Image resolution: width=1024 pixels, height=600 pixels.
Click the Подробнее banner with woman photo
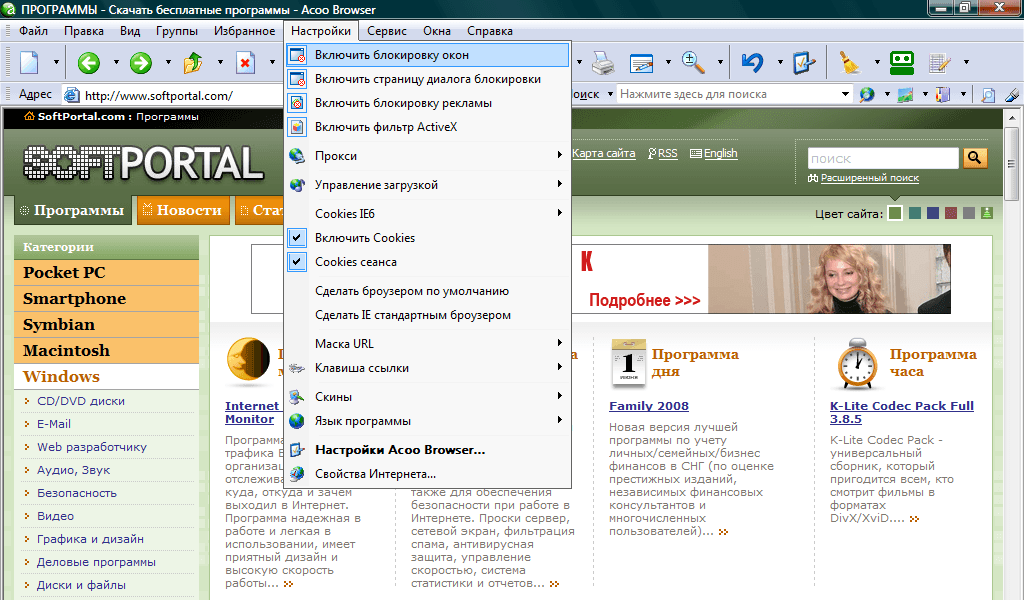[x=761, y=279]
